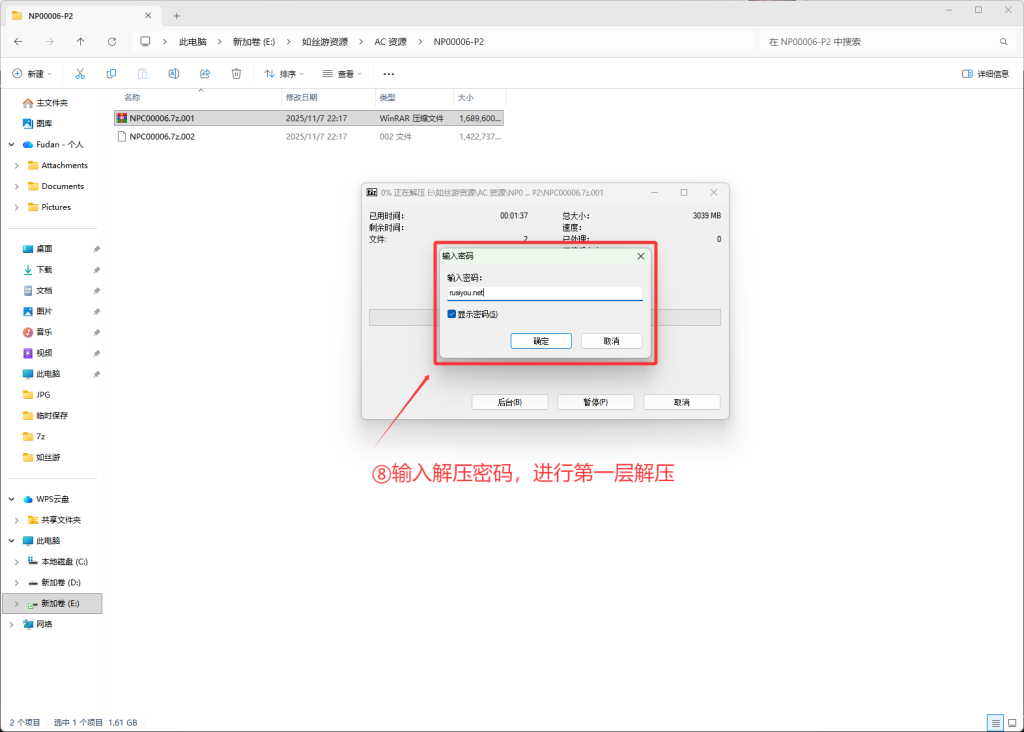
Task: Switch to large thumbnails view icon
Action: (1011, 722)
